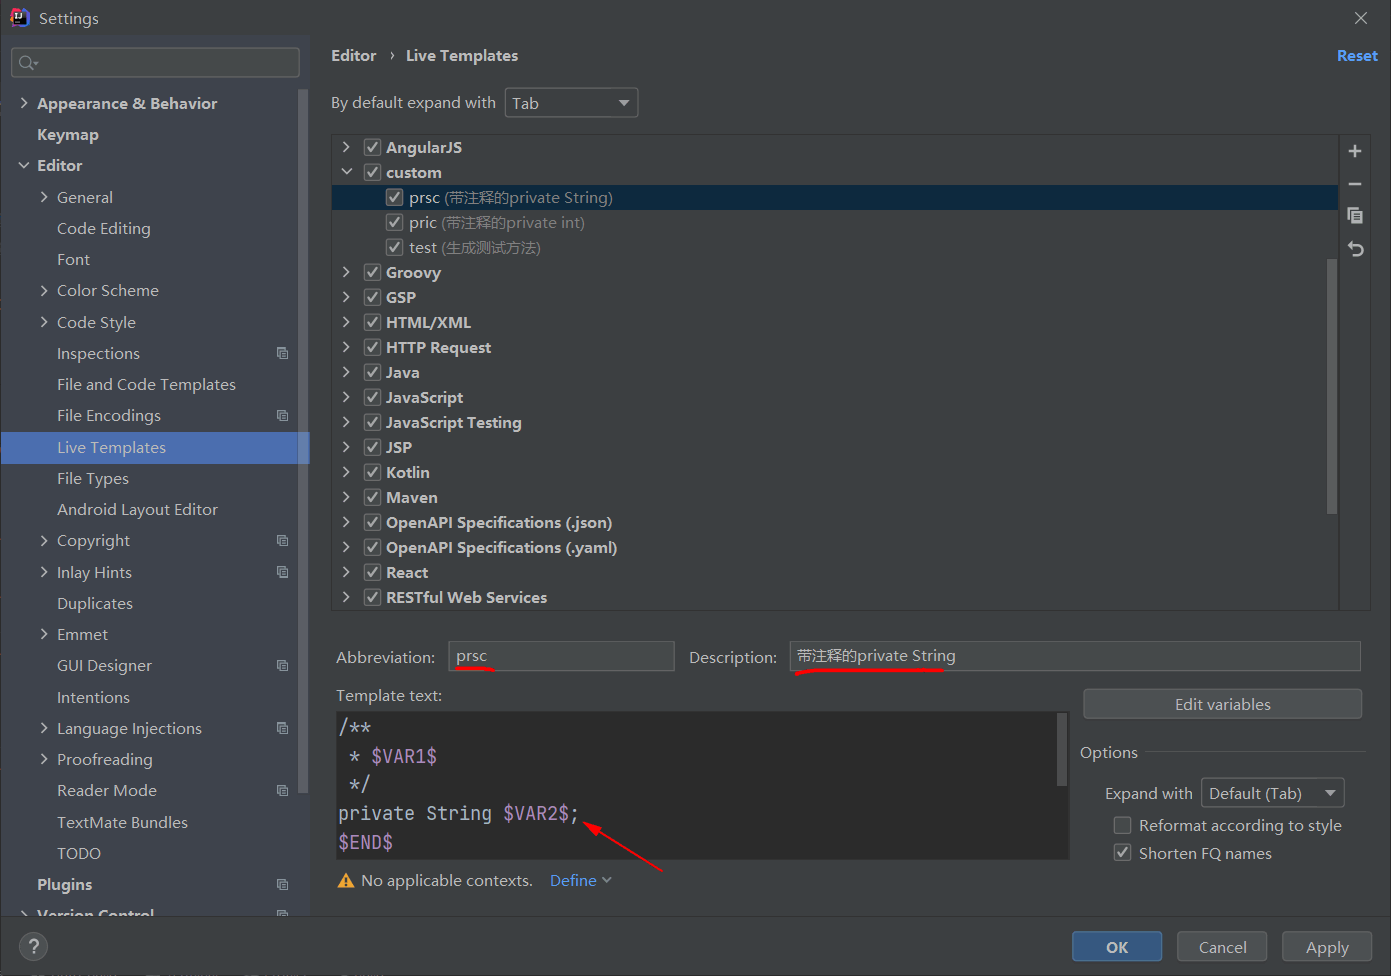1391x976 pixels.
Task: Click into the settings search field
Action: click(x=155, y=62)
